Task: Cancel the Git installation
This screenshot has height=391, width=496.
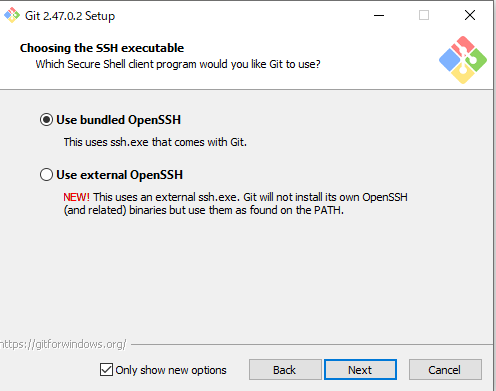Action: click(x=445, y=370)
